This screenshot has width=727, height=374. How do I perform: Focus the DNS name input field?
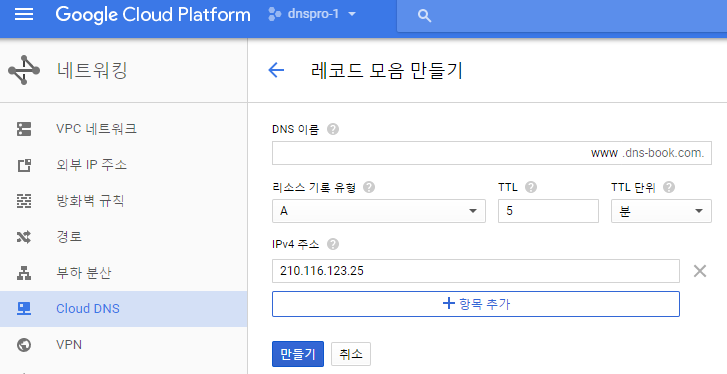pyautogui.click(x=492, y=153)
